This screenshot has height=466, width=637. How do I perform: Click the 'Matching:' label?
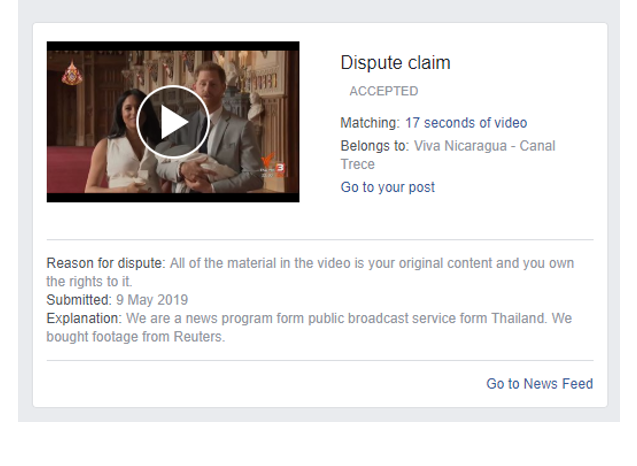[370, 123]
